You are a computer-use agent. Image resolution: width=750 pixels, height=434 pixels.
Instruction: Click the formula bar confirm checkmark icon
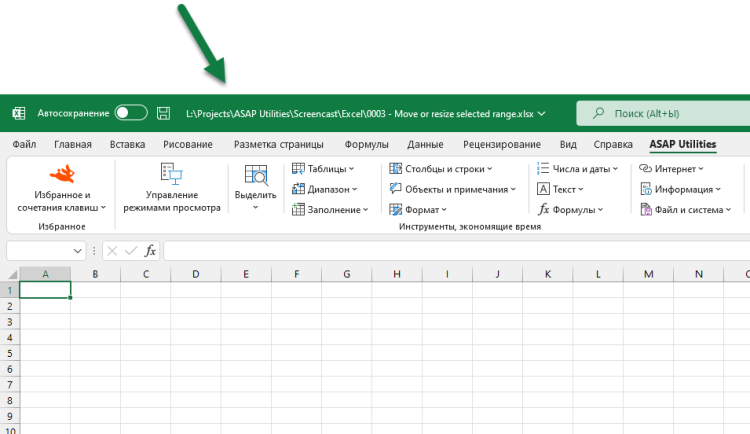[x=131, y=251]
